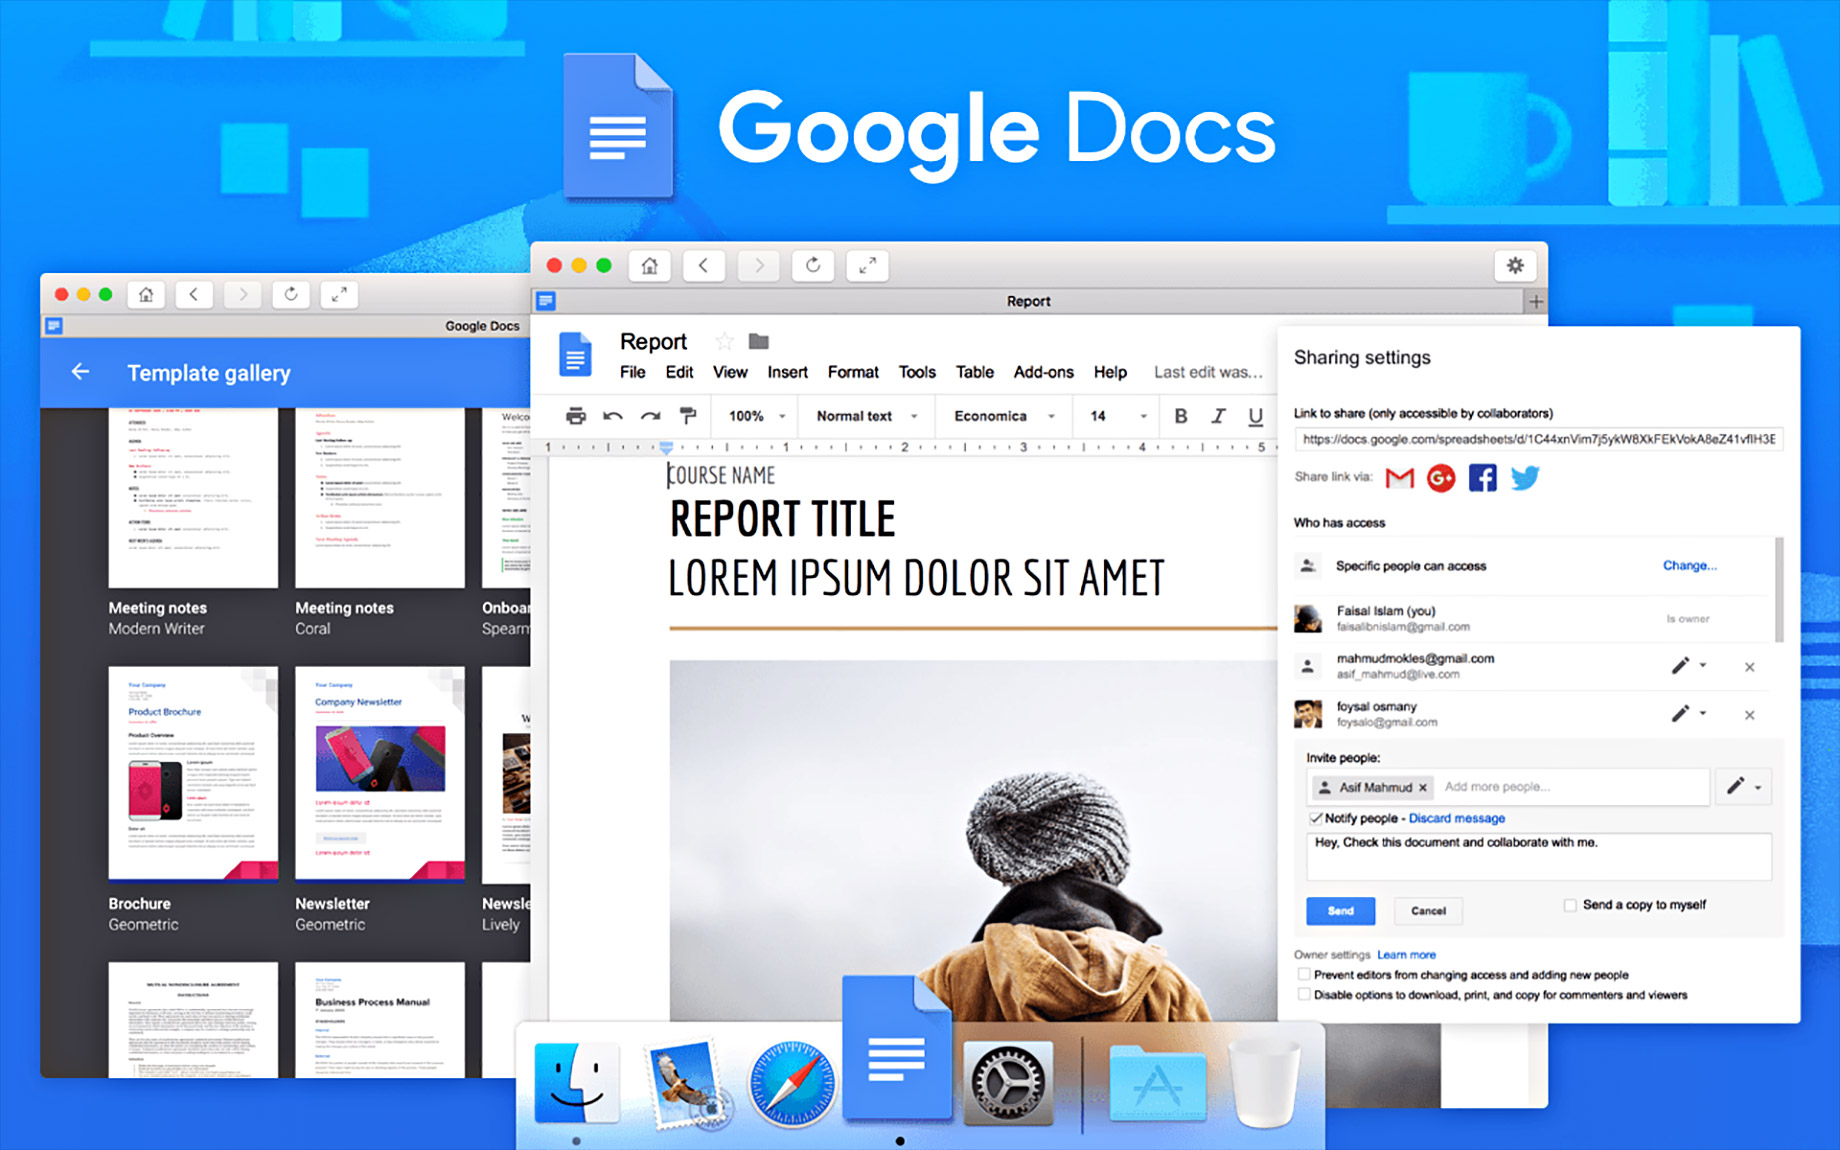
Task: Open the Normal text style dropdown
Action: click(x=867, y=416)
